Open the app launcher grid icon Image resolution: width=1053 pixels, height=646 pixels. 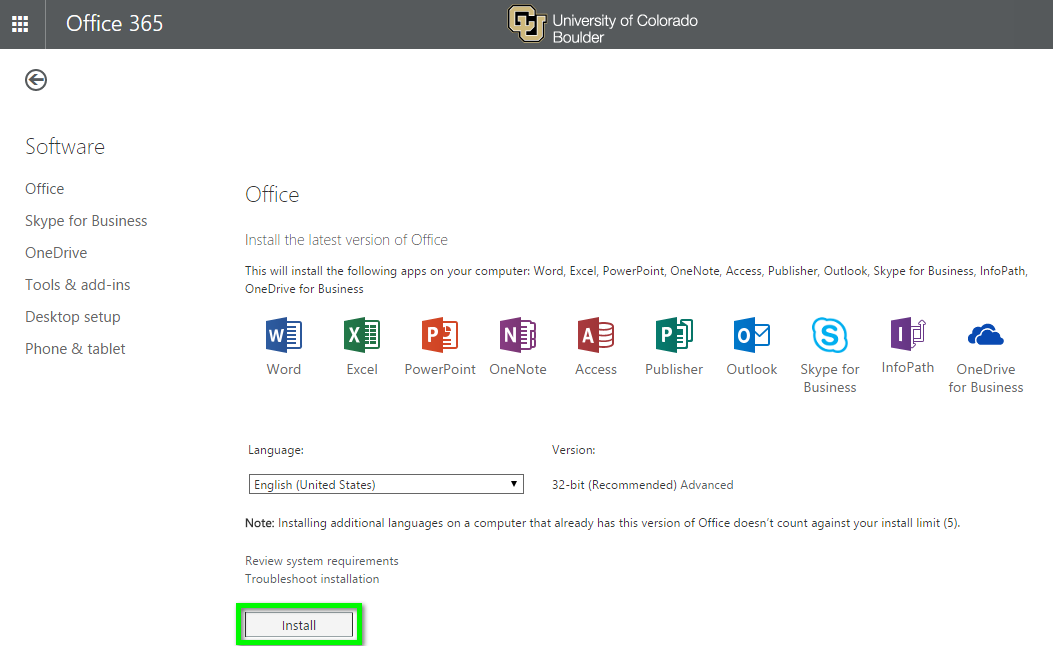pos(20,24)
